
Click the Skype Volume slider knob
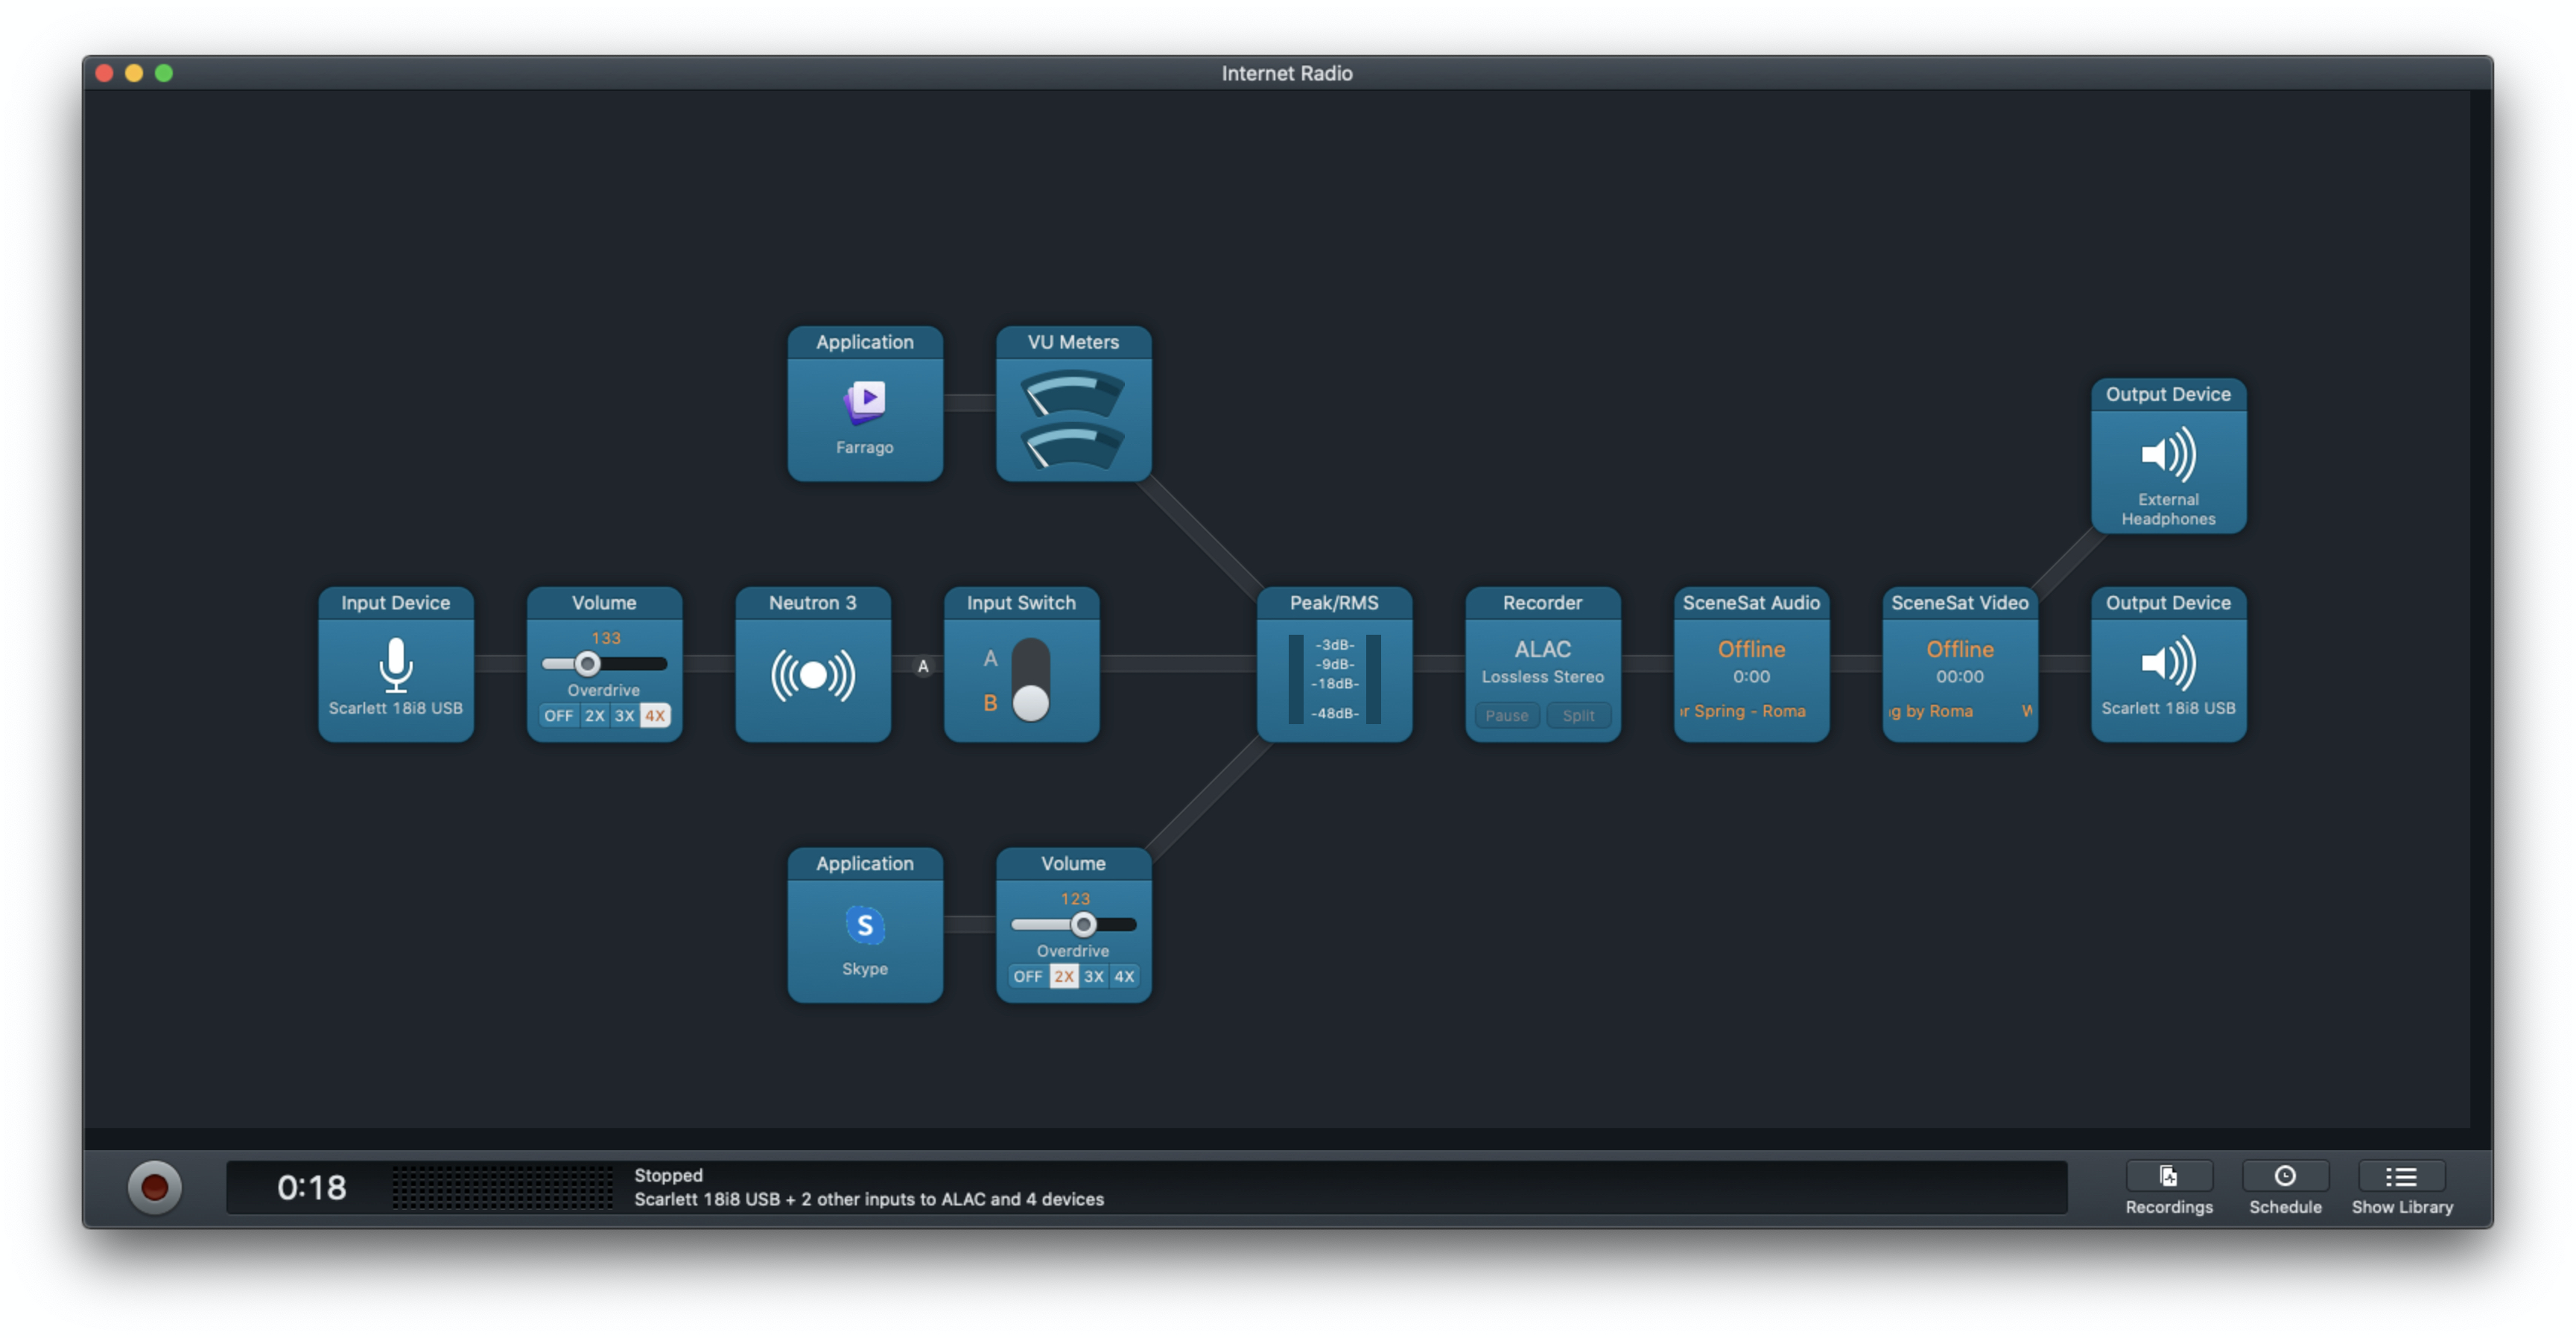1083,925
